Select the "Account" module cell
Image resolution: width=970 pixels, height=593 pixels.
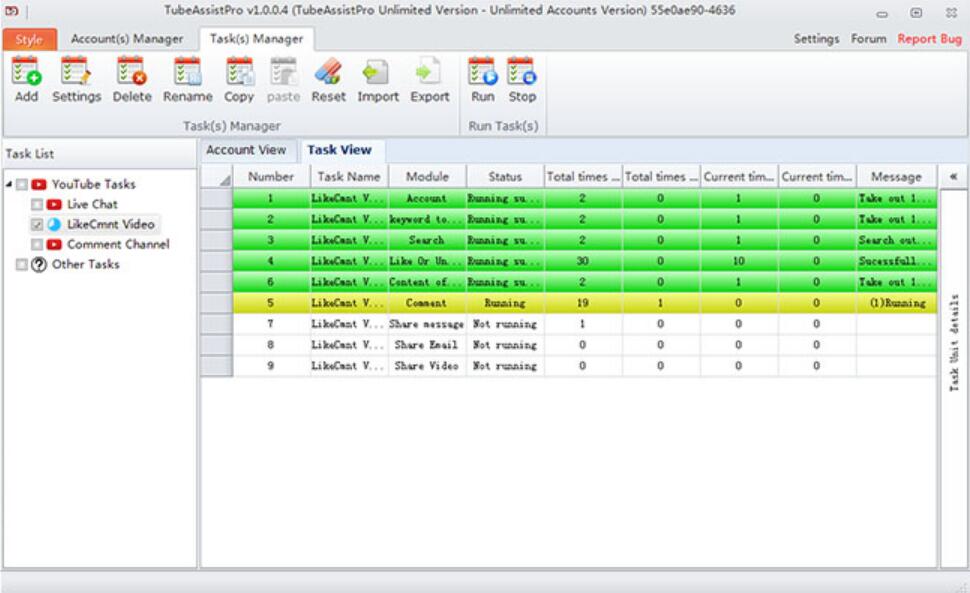(427, 198)
